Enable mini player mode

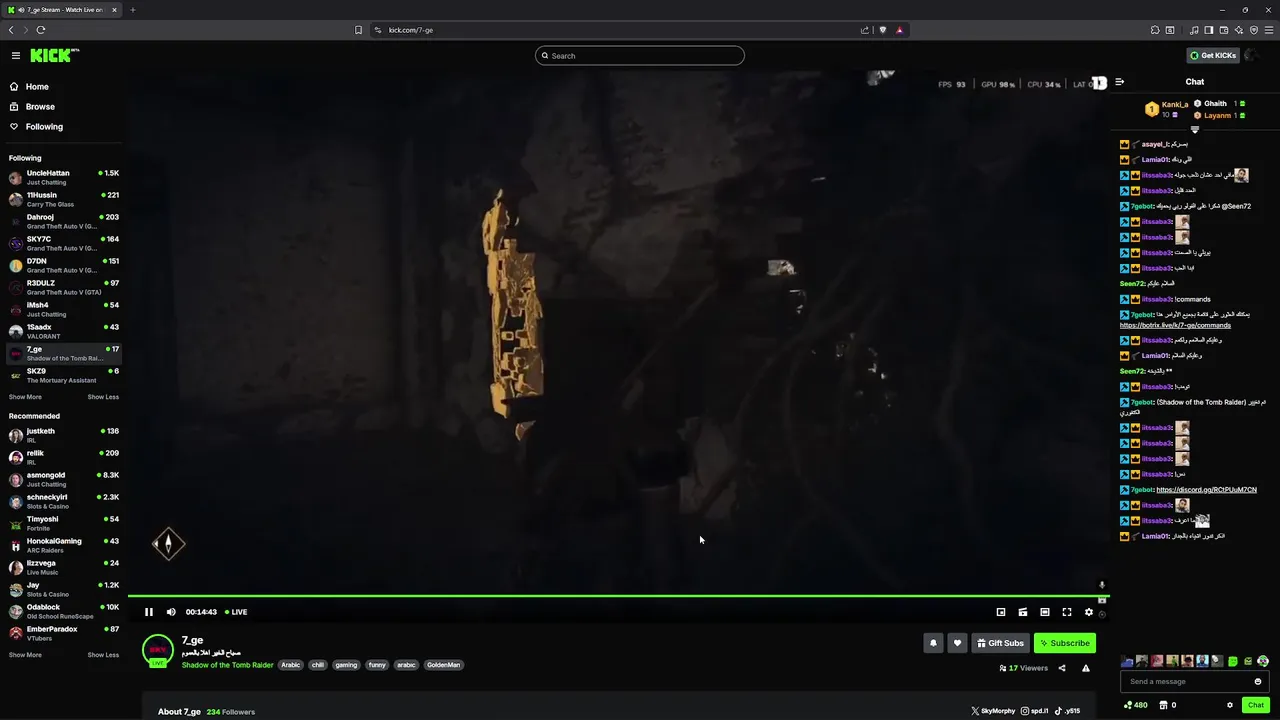(x=1001, y=612)
